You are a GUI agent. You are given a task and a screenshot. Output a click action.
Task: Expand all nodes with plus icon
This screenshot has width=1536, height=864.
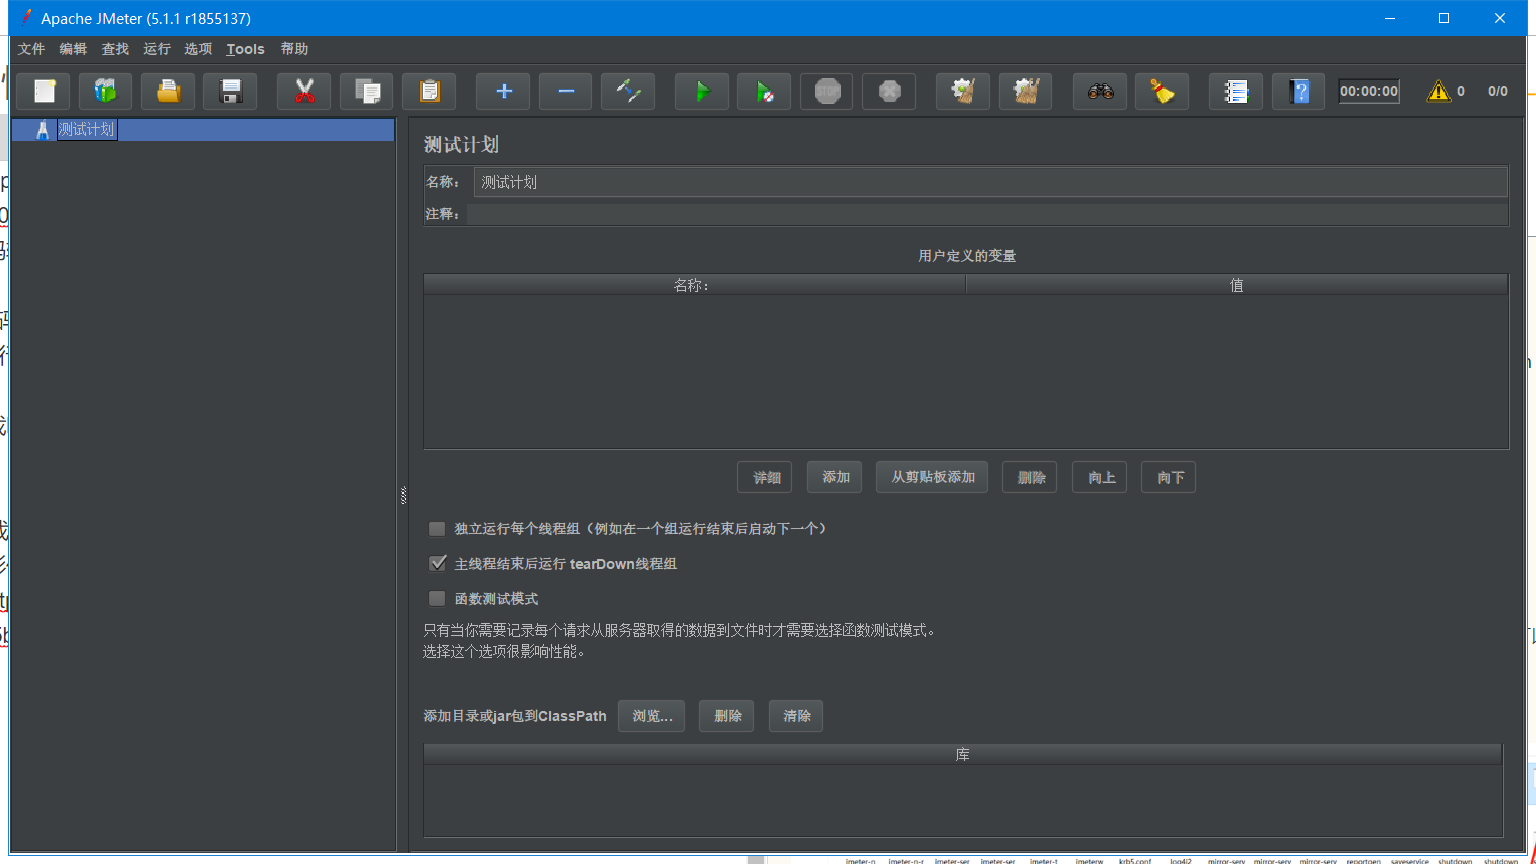(504, 91)
